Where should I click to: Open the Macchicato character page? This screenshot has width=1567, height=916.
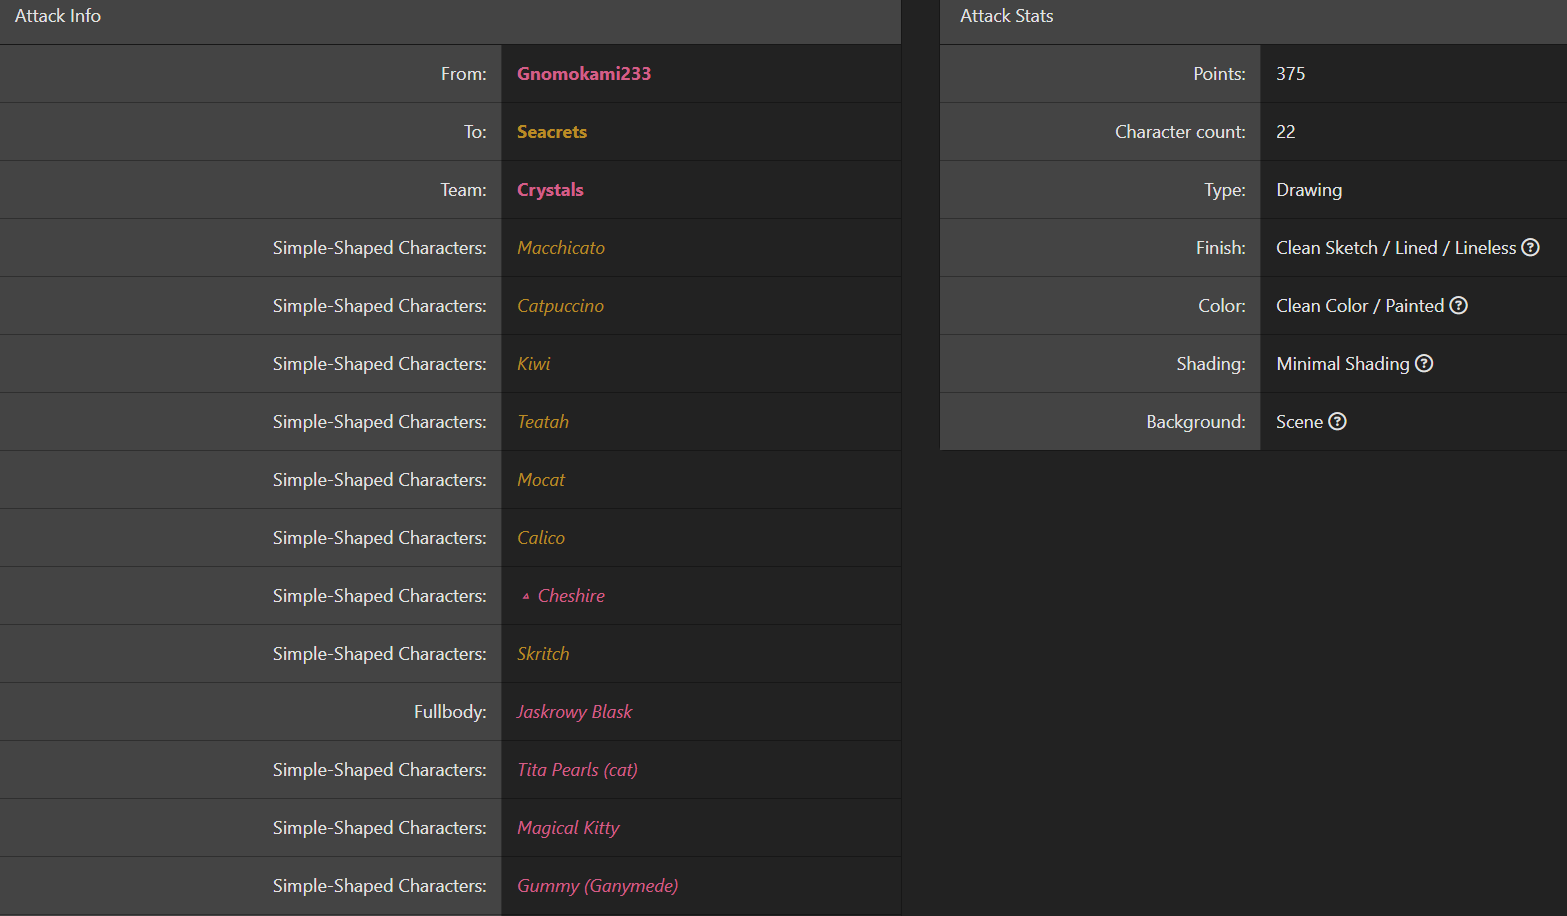click(560, 248)
